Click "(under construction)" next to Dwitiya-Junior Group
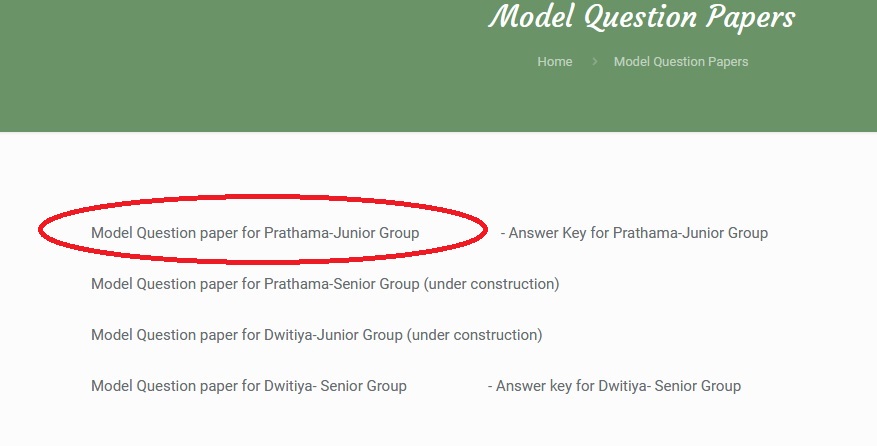Image resolution: width=877 pixels, height=446 pixels. [x=474, y=335]
